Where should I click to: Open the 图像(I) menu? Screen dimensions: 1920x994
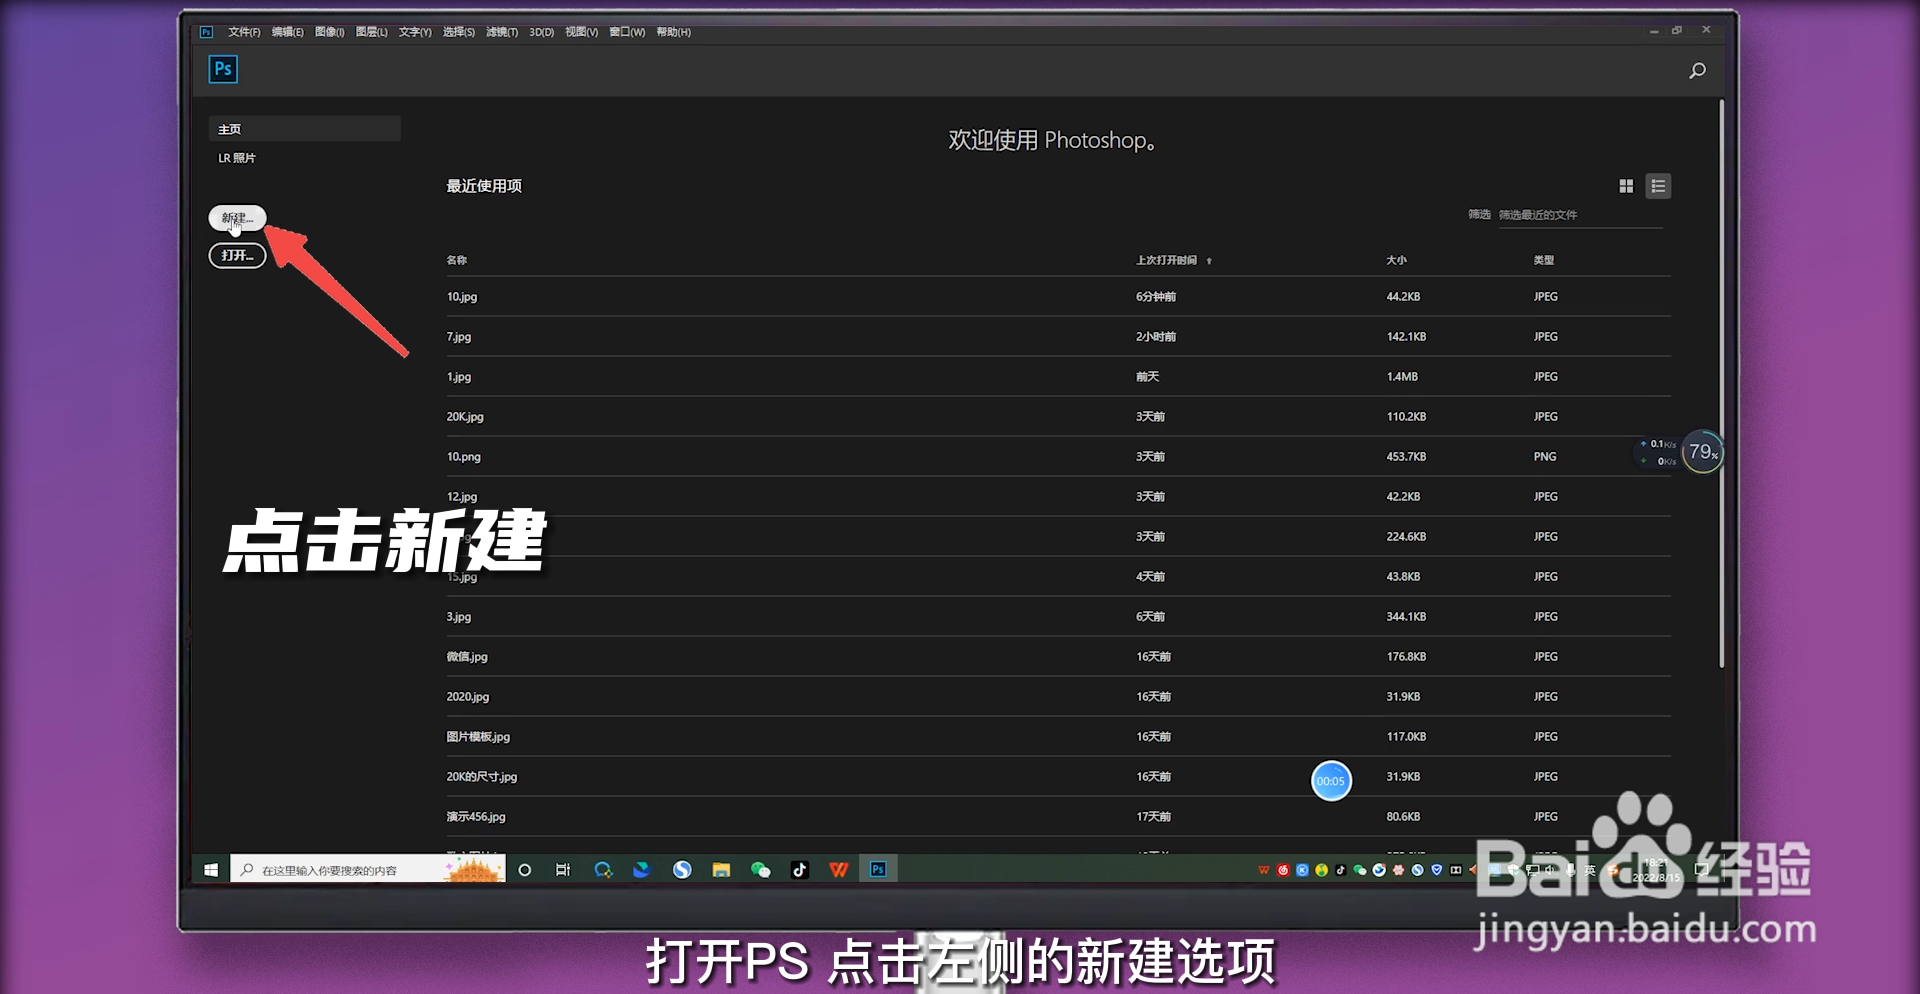click(x=330, y=32)
